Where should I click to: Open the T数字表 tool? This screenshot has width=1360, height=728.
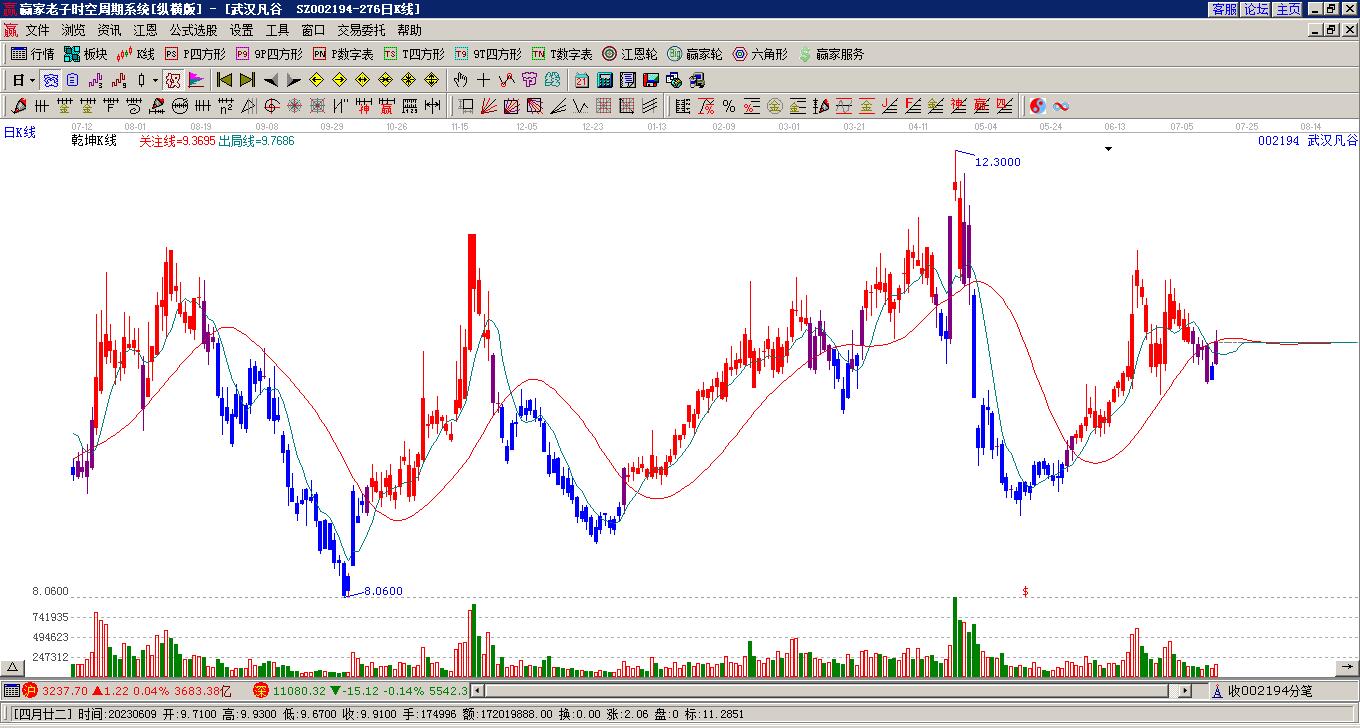pos(562,54)
